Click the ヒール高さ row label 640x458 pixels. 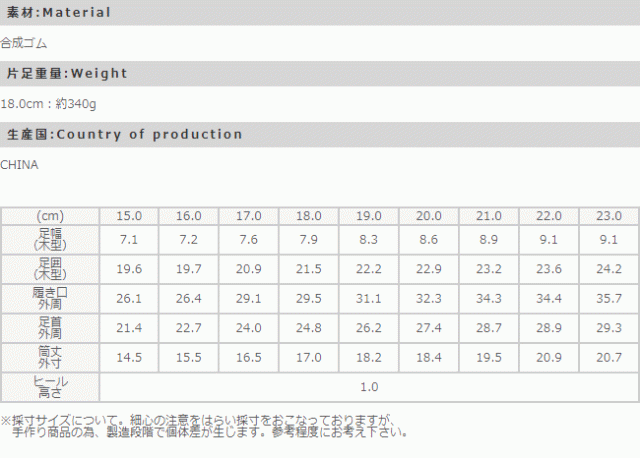point(50,386)
